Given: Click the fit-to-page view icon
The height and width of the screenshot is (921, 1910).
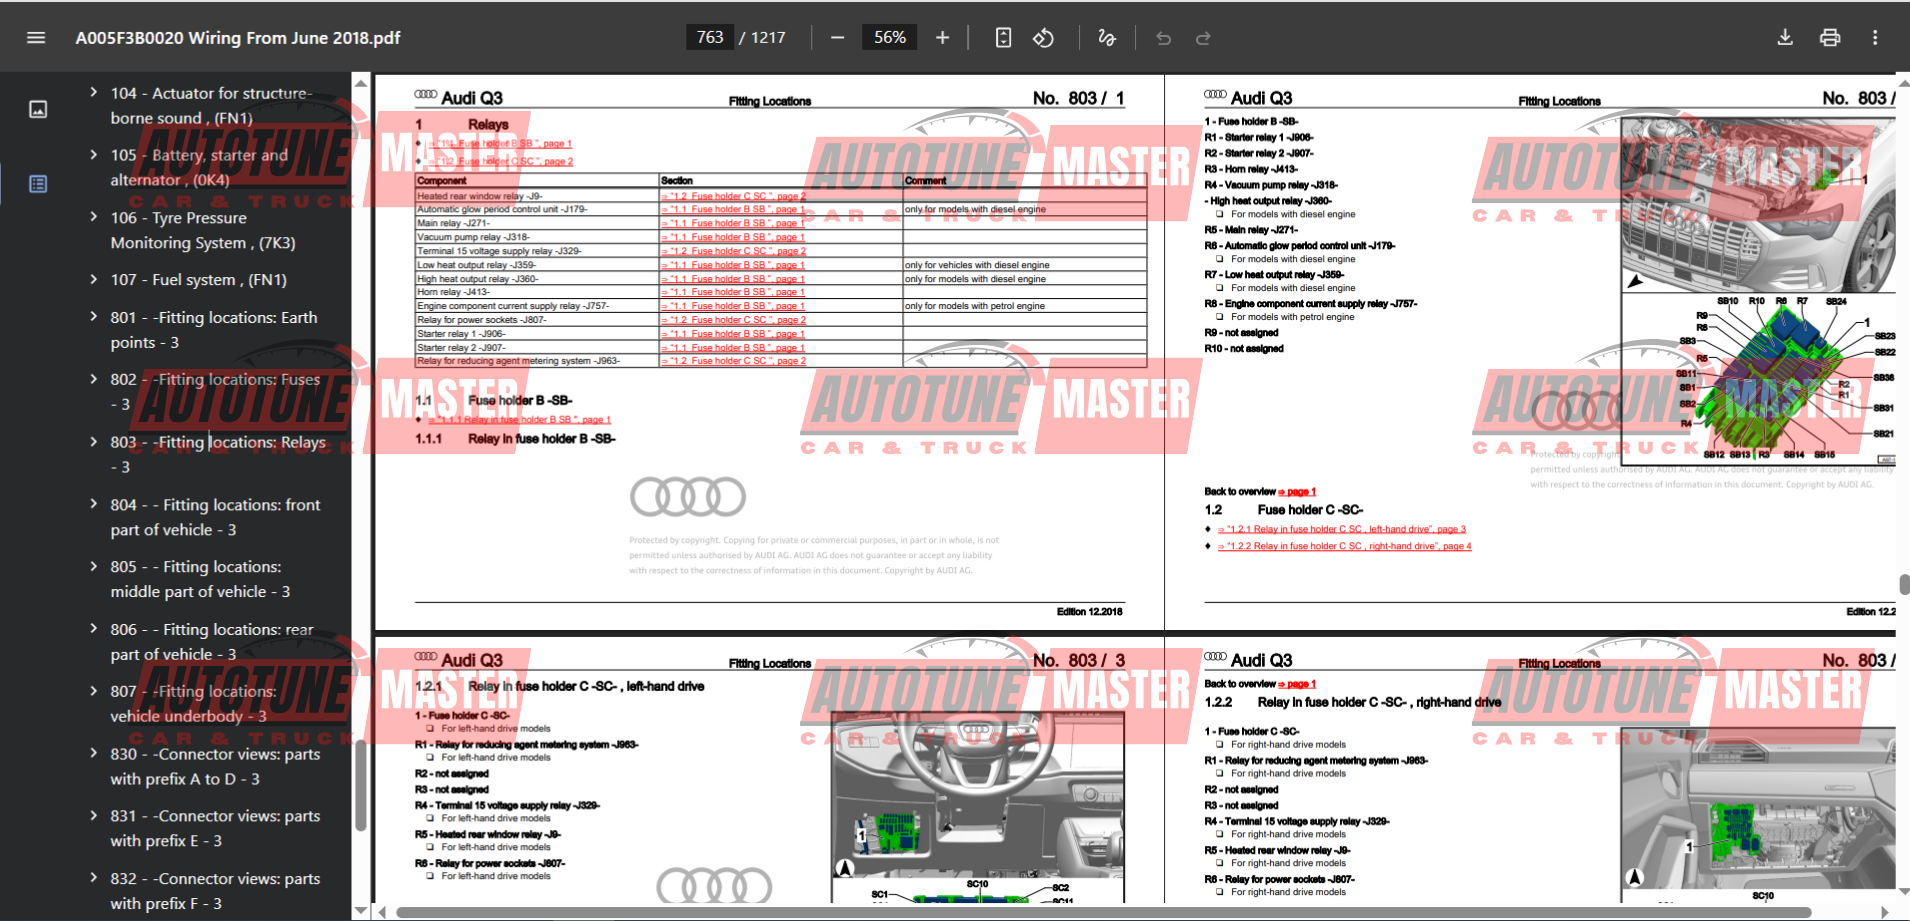Looking at the screenshot, I should pos(1003,37).
